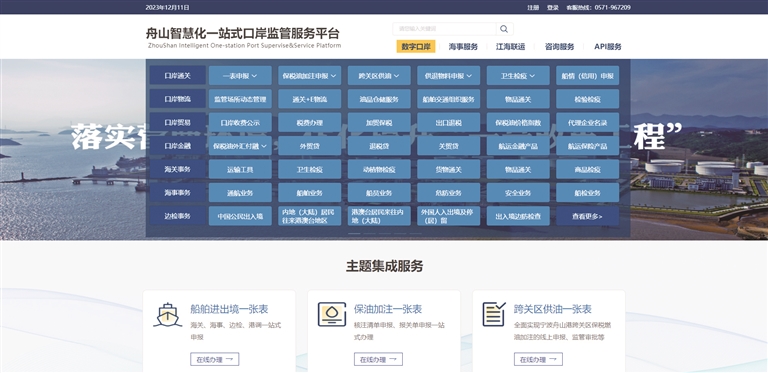Click the 退税贷 button
Screen dimensions: 768x373
click(379, 146)
